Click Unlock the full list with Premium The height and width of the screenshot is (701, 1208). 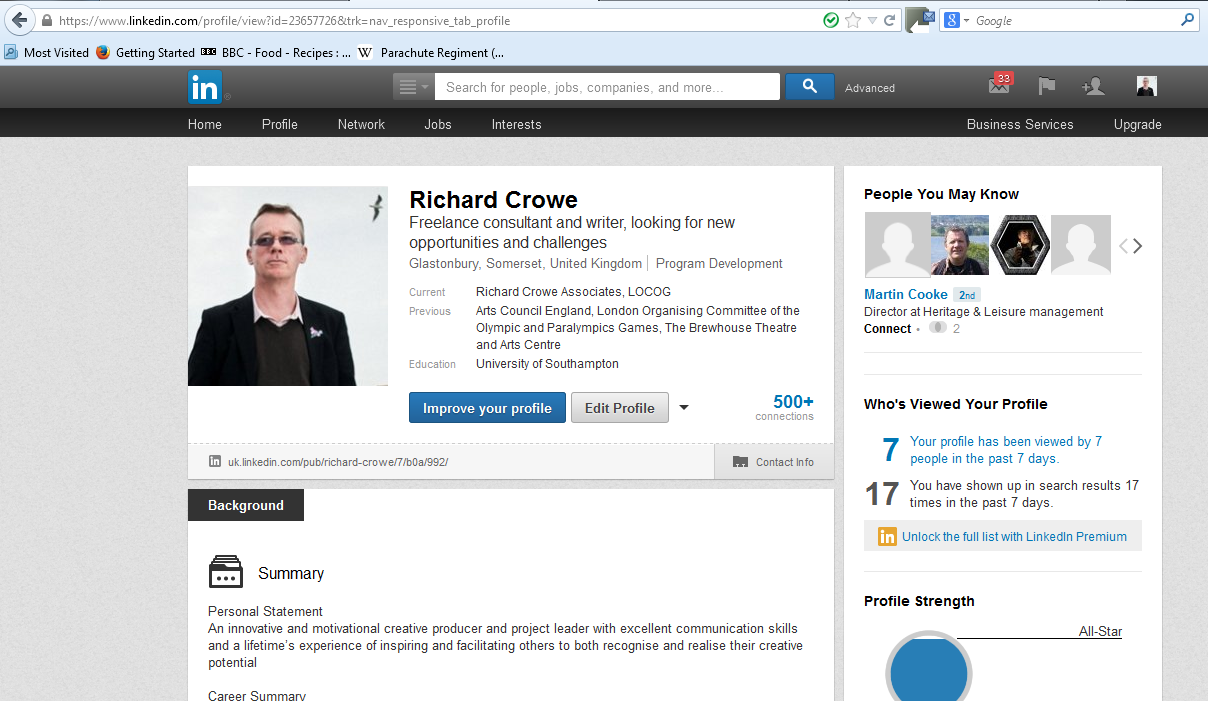point(1013,537)
